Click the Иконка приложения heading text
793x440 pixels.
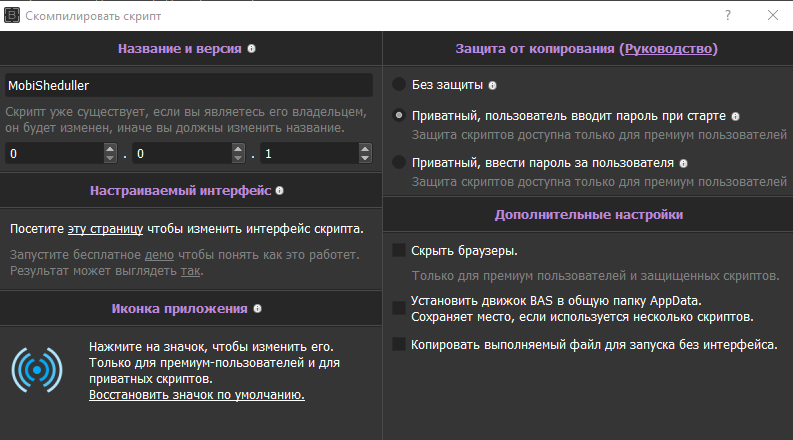click(x=180, y=309)
